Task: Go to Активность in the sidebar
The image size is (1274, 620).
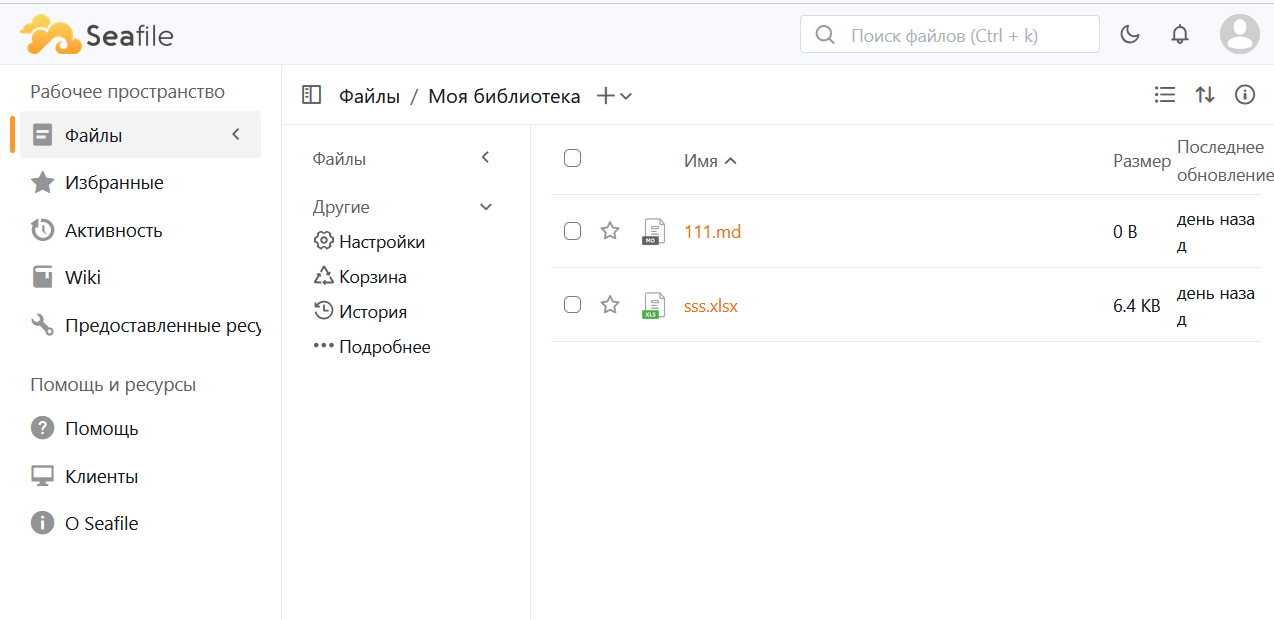Action: coord(113,230)
